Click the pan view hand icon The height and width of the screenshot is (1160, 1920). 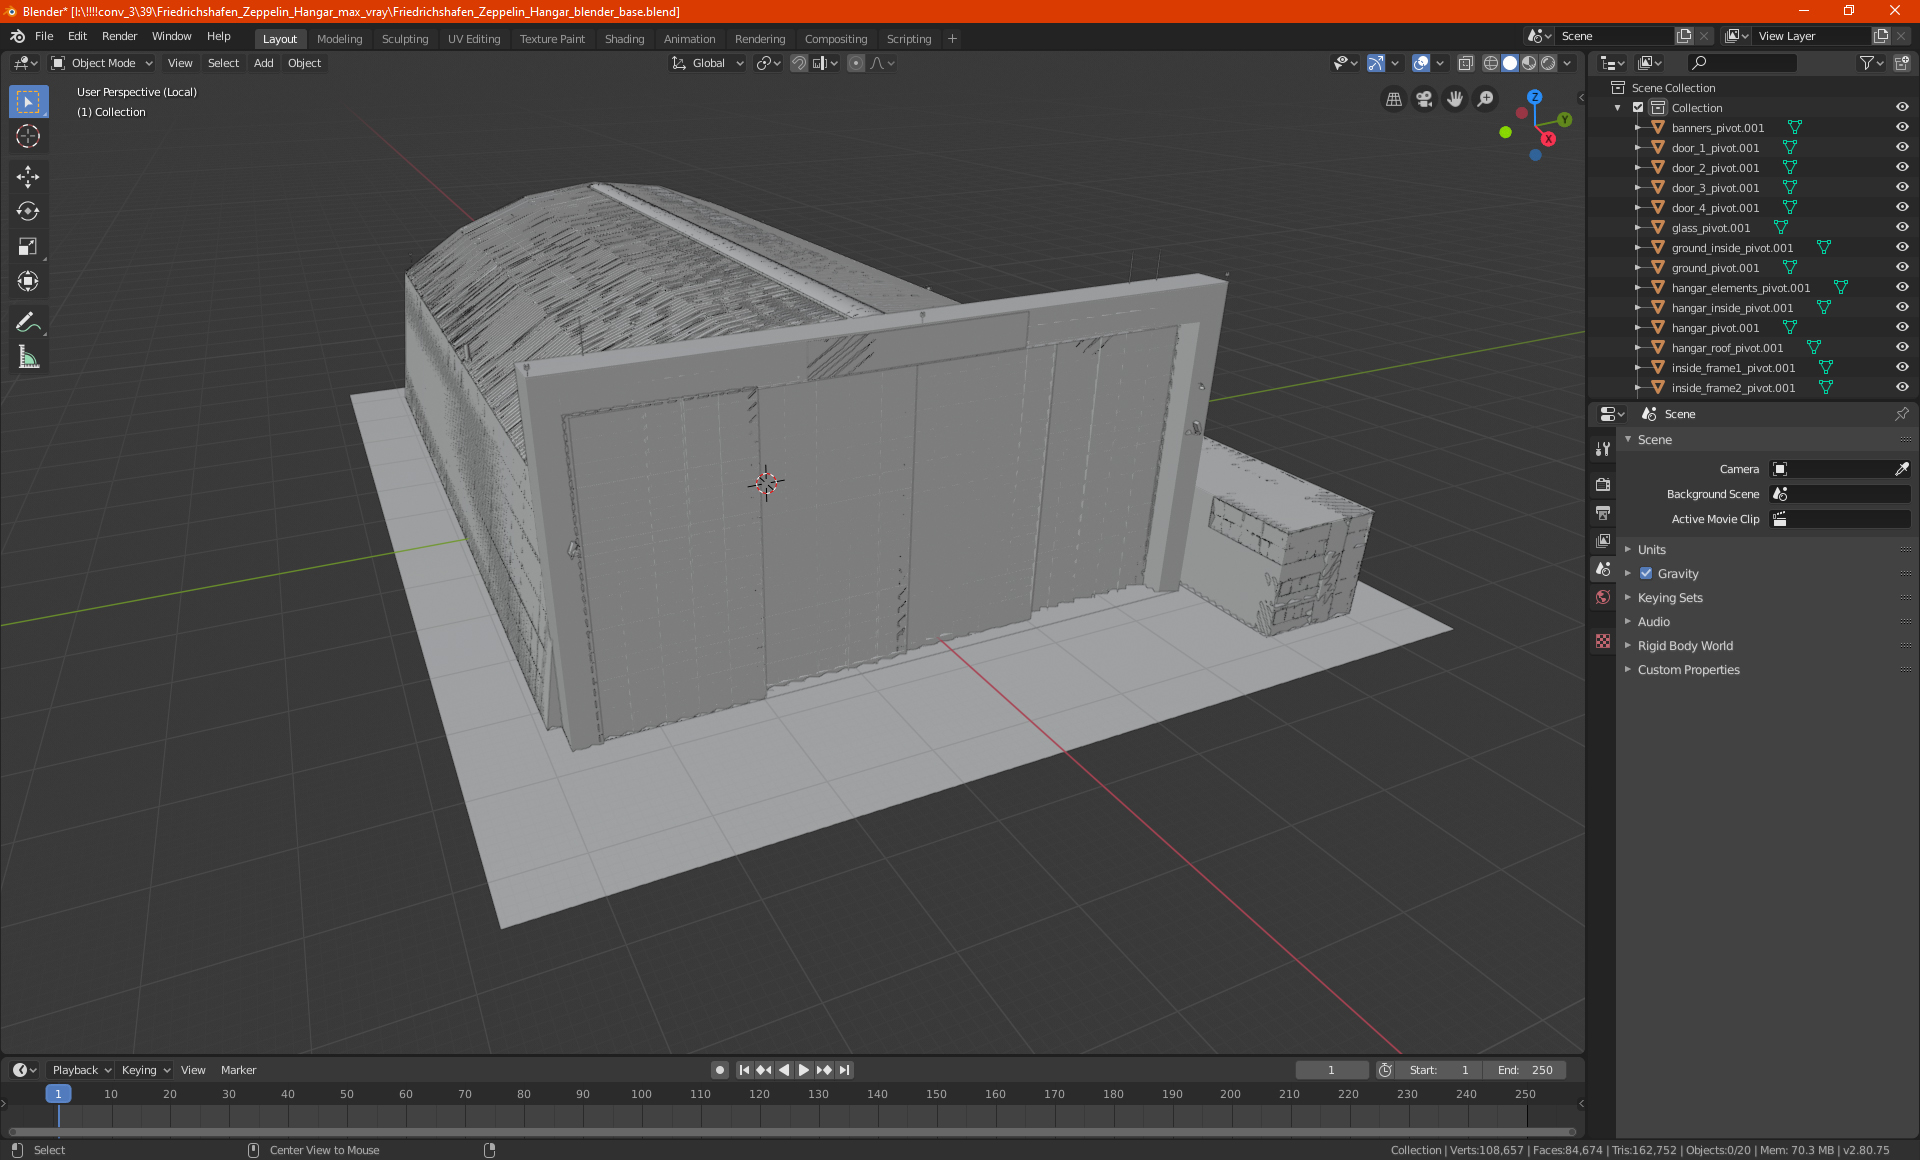1455,99
